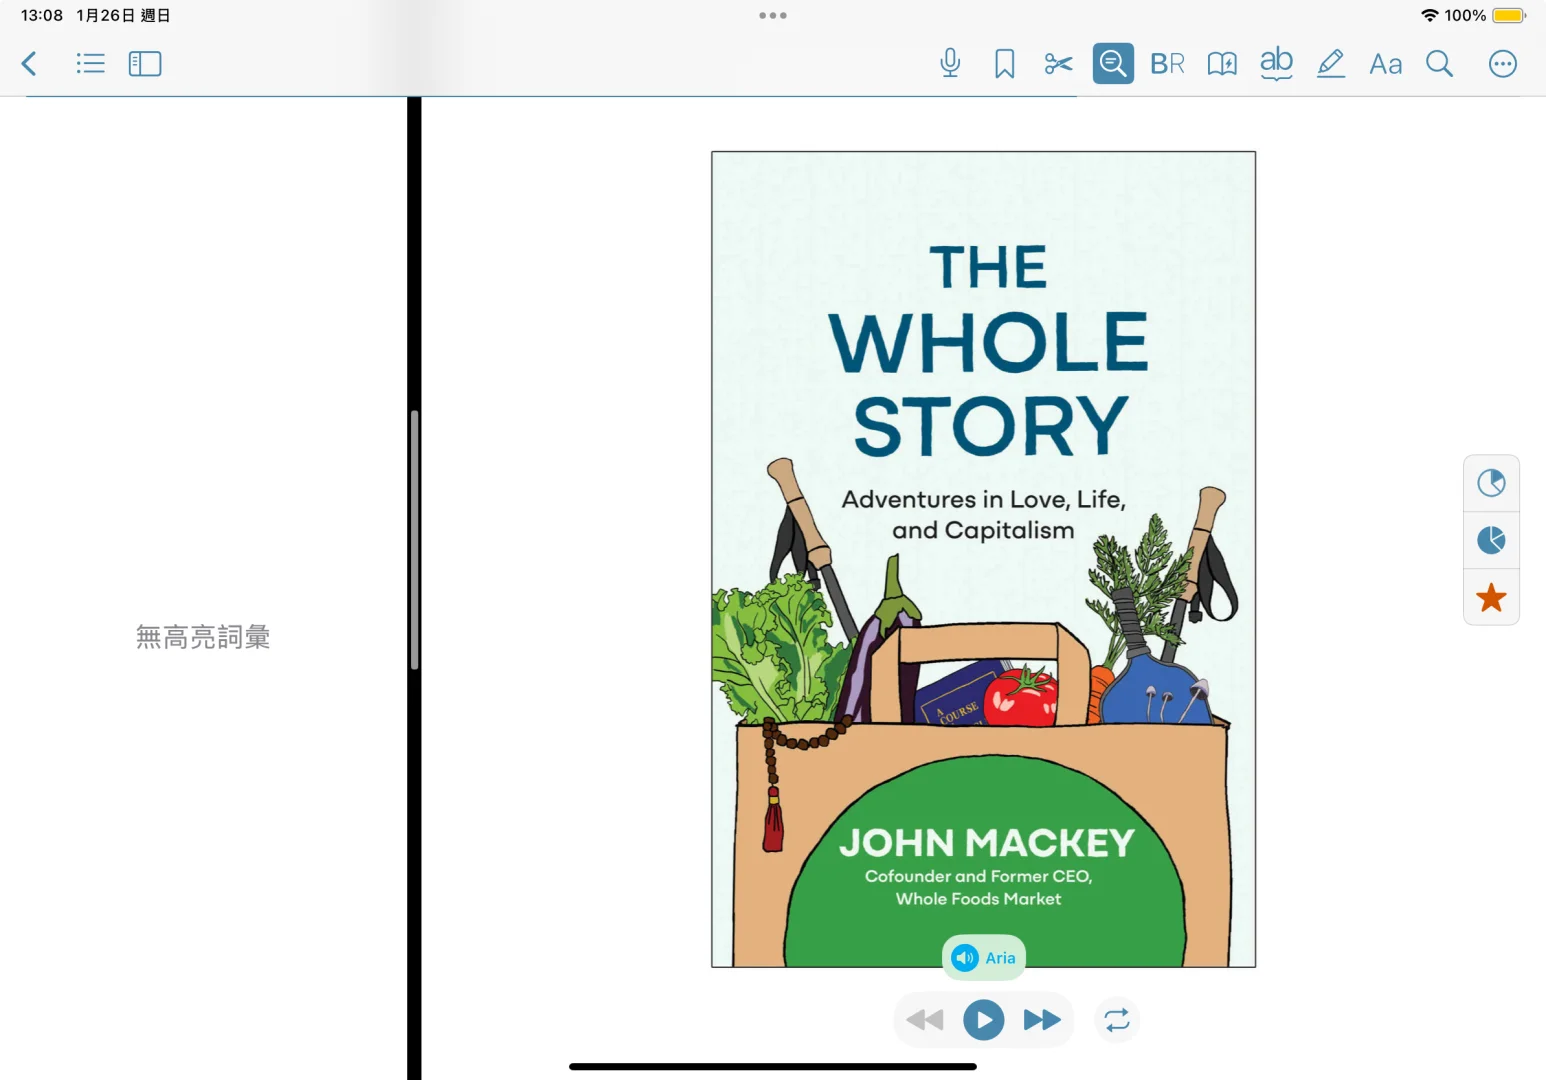Screen dimensions: 1546x1080
Task: Tap the three-dot multitasking indicator
Action: pos(773,15)
